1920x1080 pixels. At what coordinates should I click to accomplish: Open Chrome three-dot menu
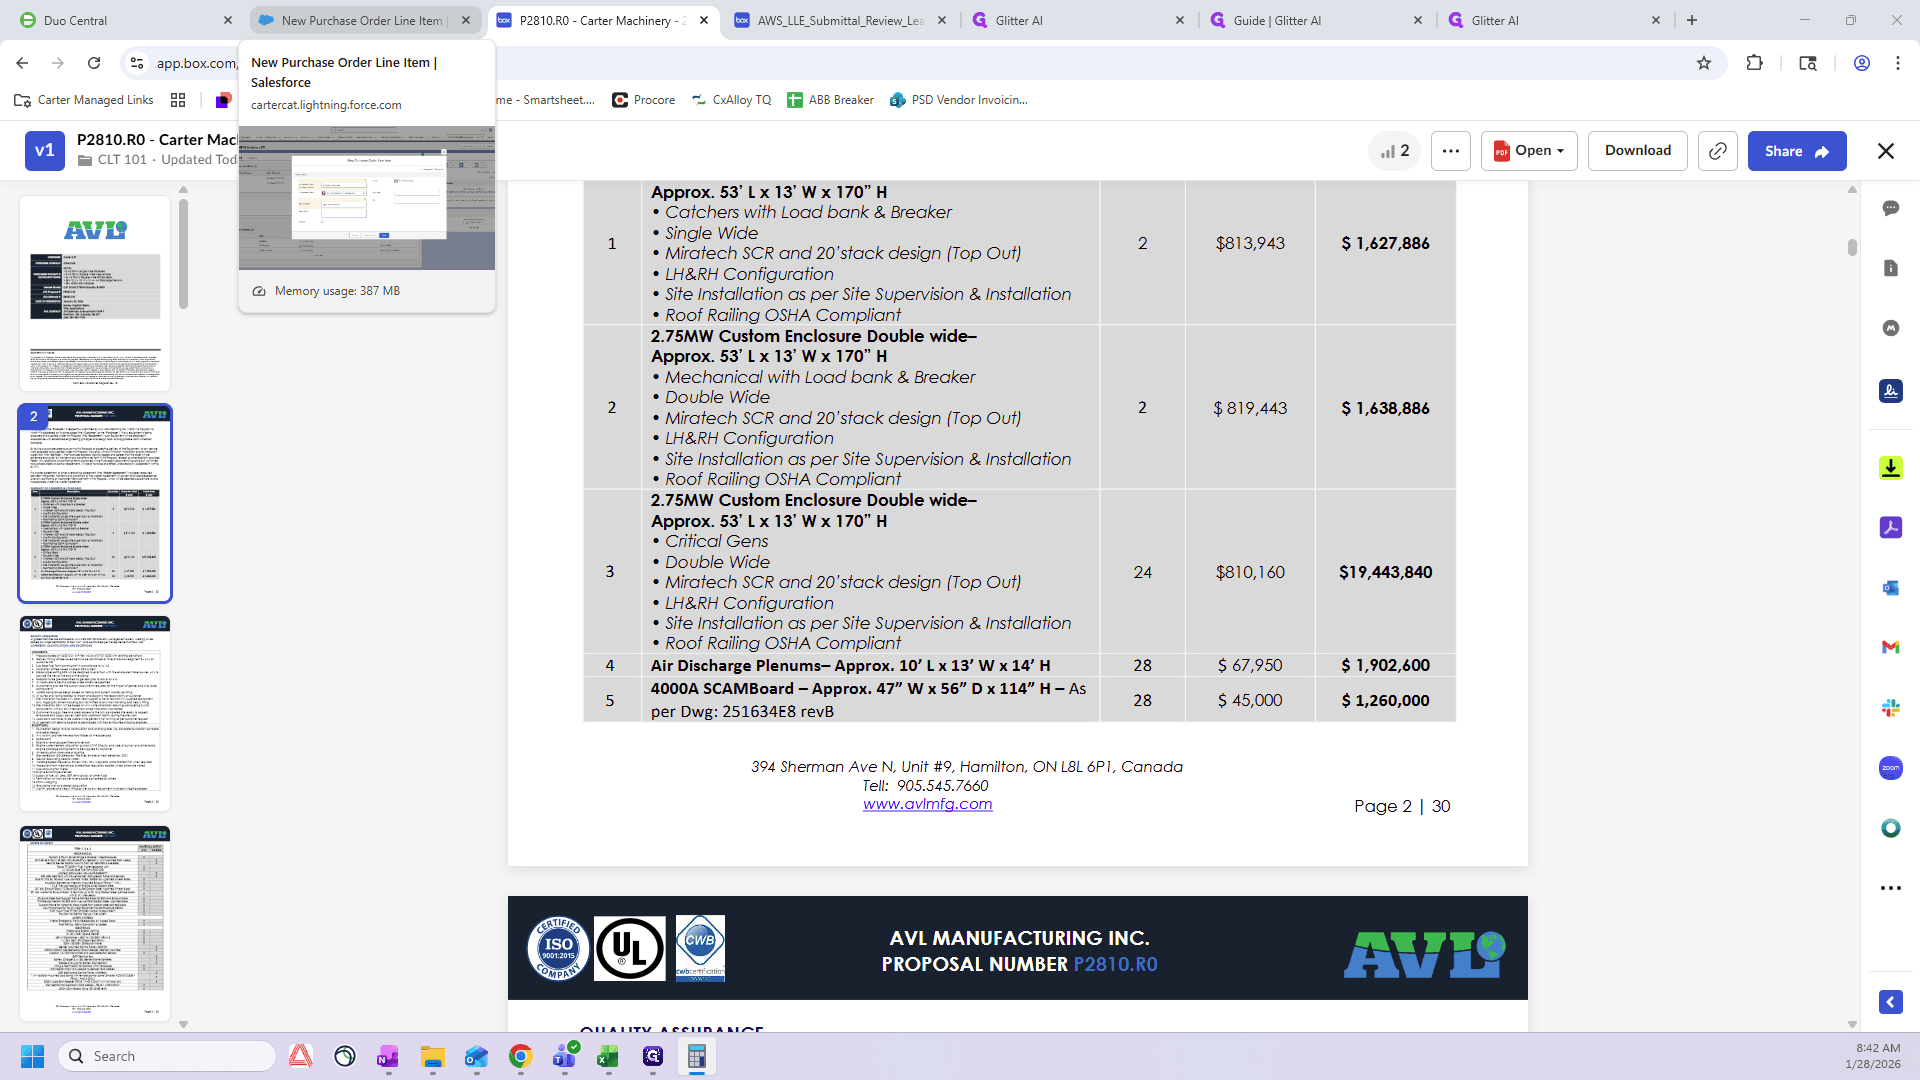[1897, 63]
